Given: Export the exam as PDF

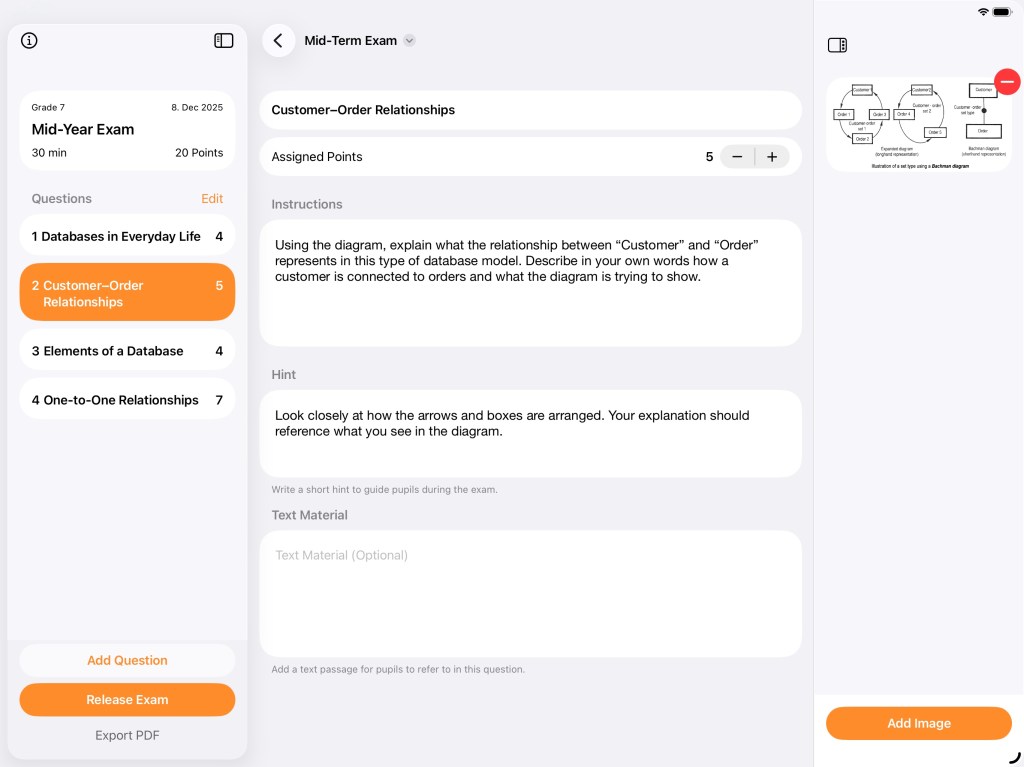Looking at the screenshot, I should pyautogui.click(x=127, y=735).
